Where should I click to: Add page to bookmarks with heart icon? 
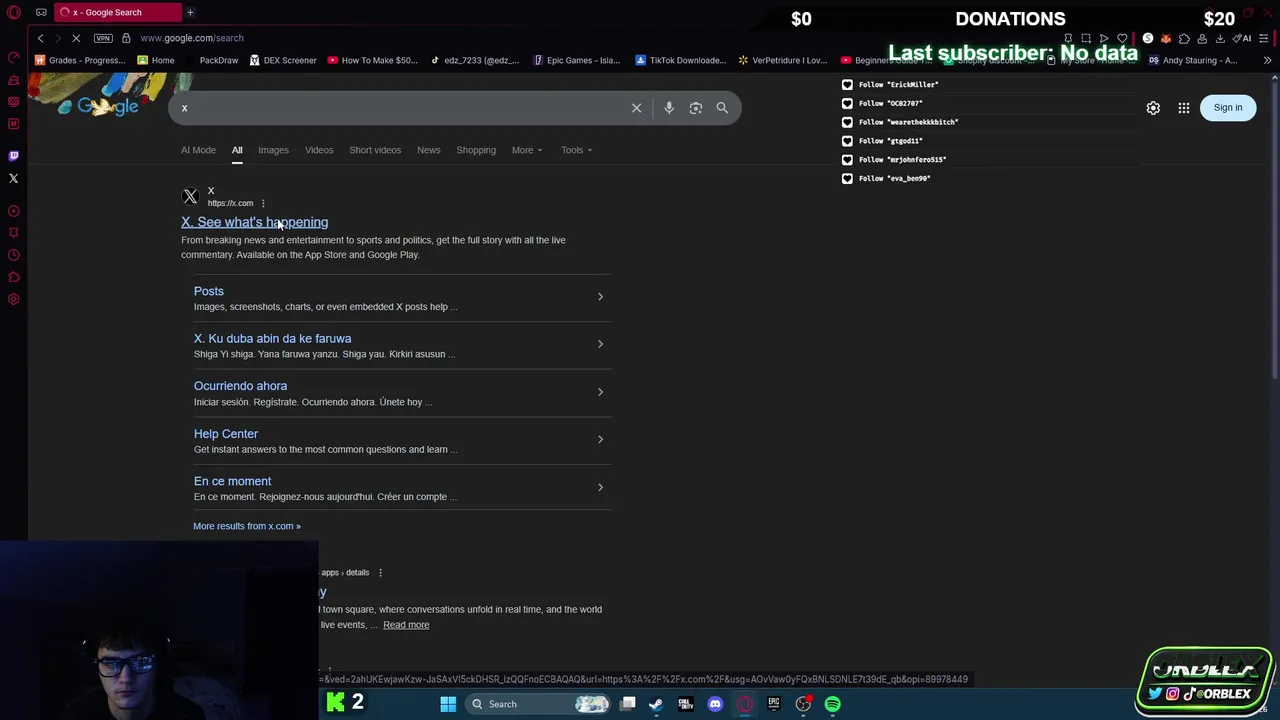pyautogui.click(x=1122, y=38)
